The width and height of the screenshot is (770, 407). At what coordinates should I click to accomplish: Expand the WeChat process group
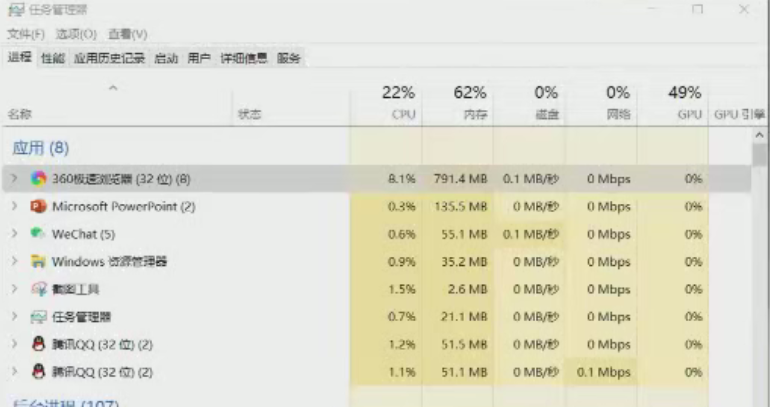pyautogui.click(x=14, y=234)
